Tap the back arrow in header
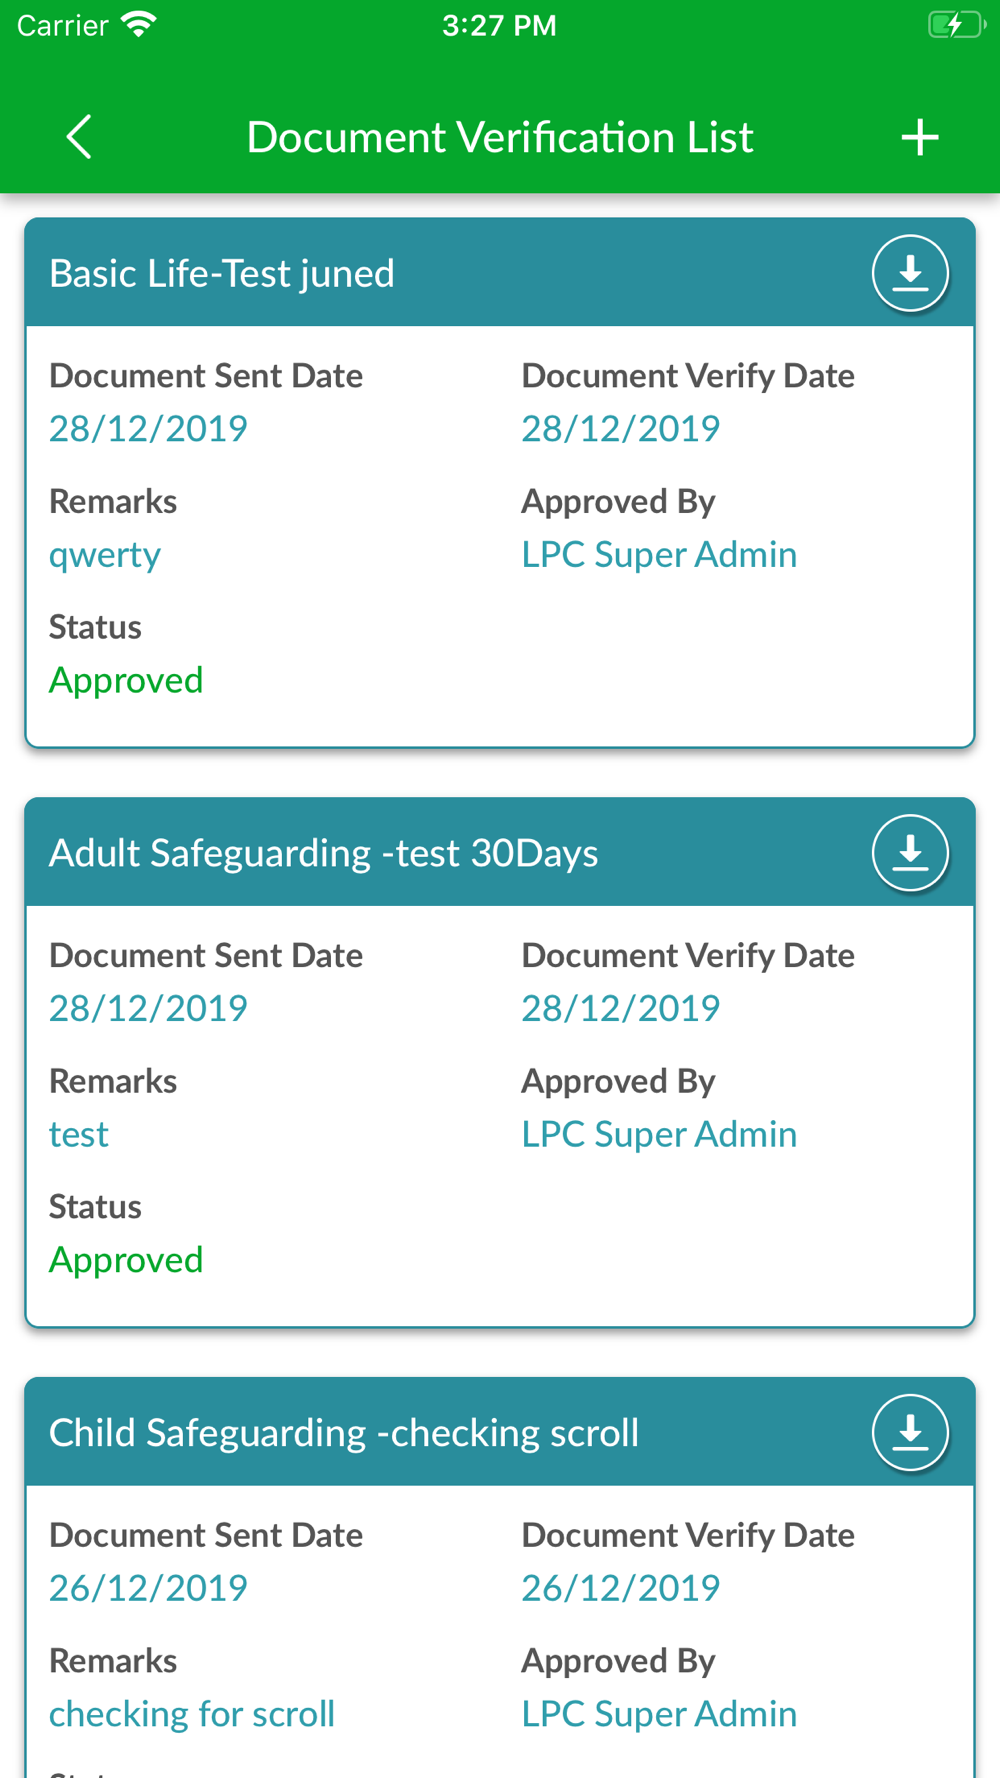This screenshot has height=1778, width=1000. point(79,136)
